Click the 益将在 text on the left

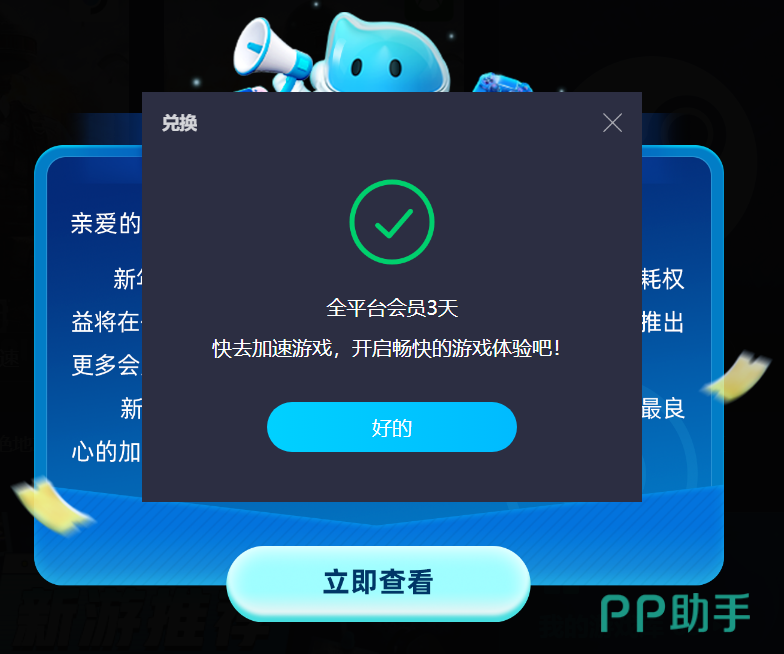point(106,322)
